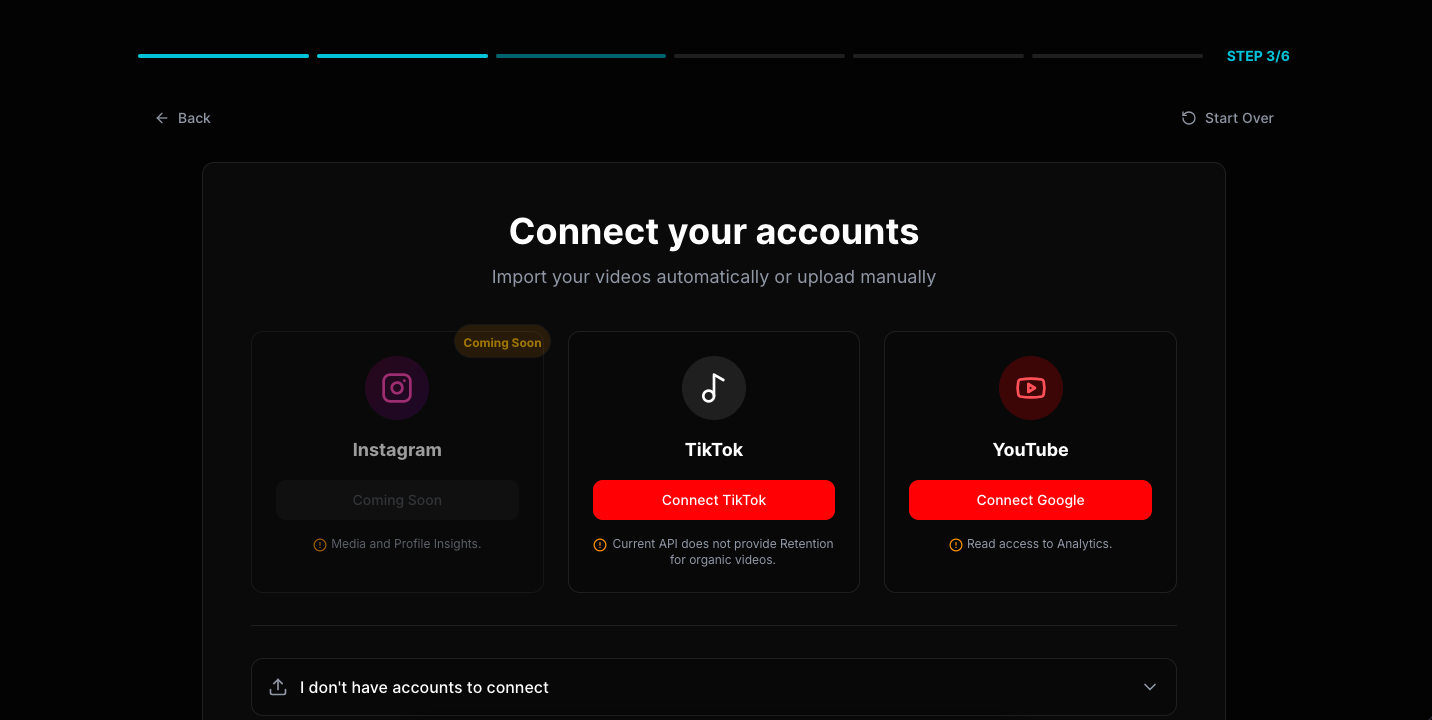Click 'Import your videos automatically or upload manually' text
Screen dimensions: 1432x720
coord(714,277)
